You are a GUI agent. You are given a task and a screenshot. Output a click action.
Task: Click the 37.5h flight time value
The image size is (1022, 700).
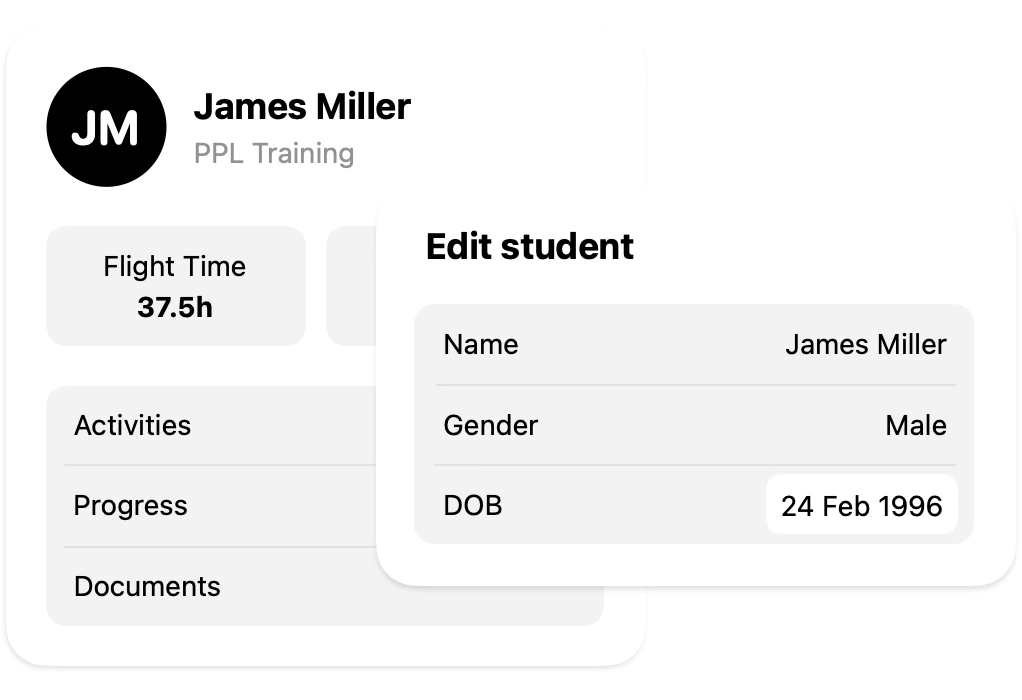(x=175, y=307)
